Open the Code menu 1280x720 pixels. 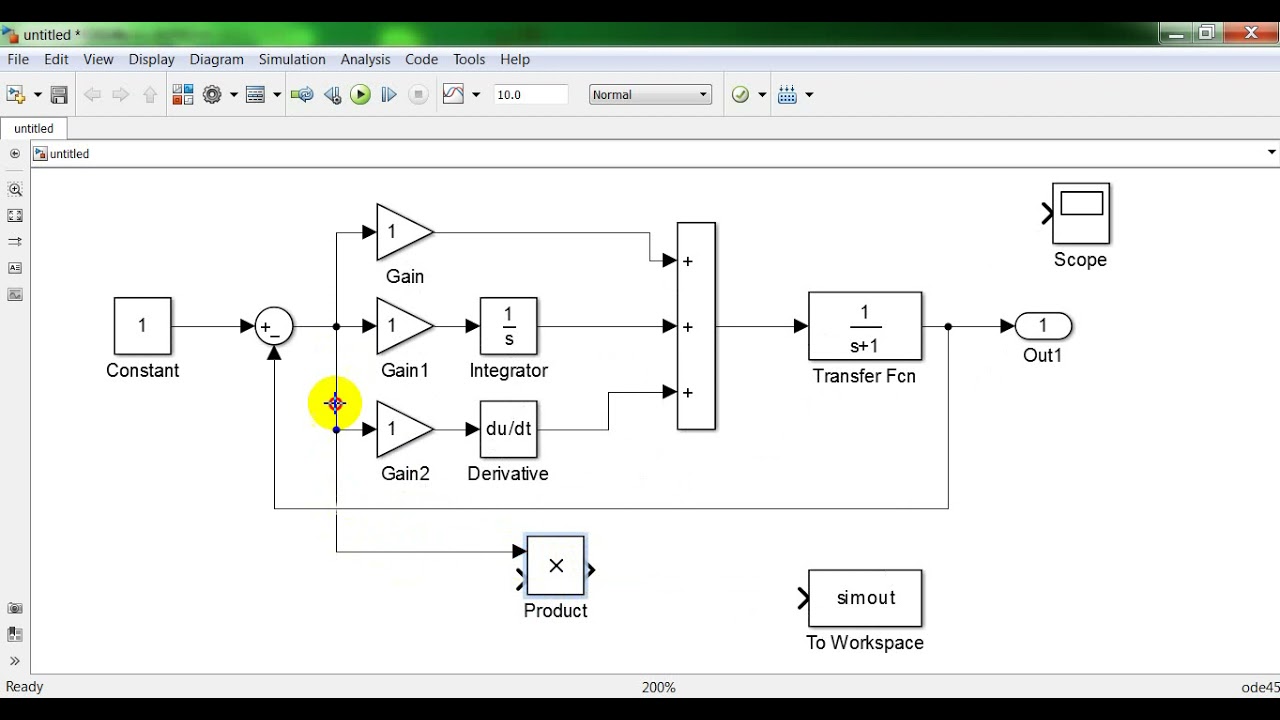click(x=421, y=60)
